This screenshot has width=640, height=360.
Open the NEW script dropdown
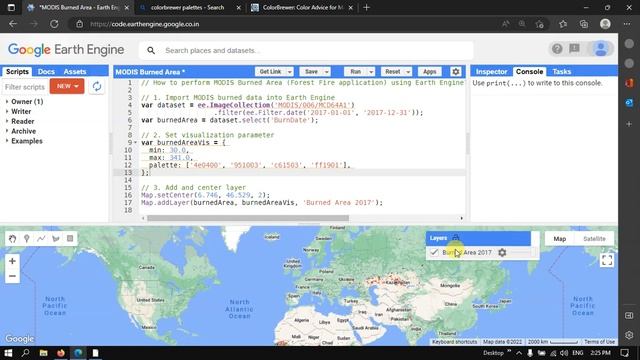pyautogui.click(x=67, y=86)
